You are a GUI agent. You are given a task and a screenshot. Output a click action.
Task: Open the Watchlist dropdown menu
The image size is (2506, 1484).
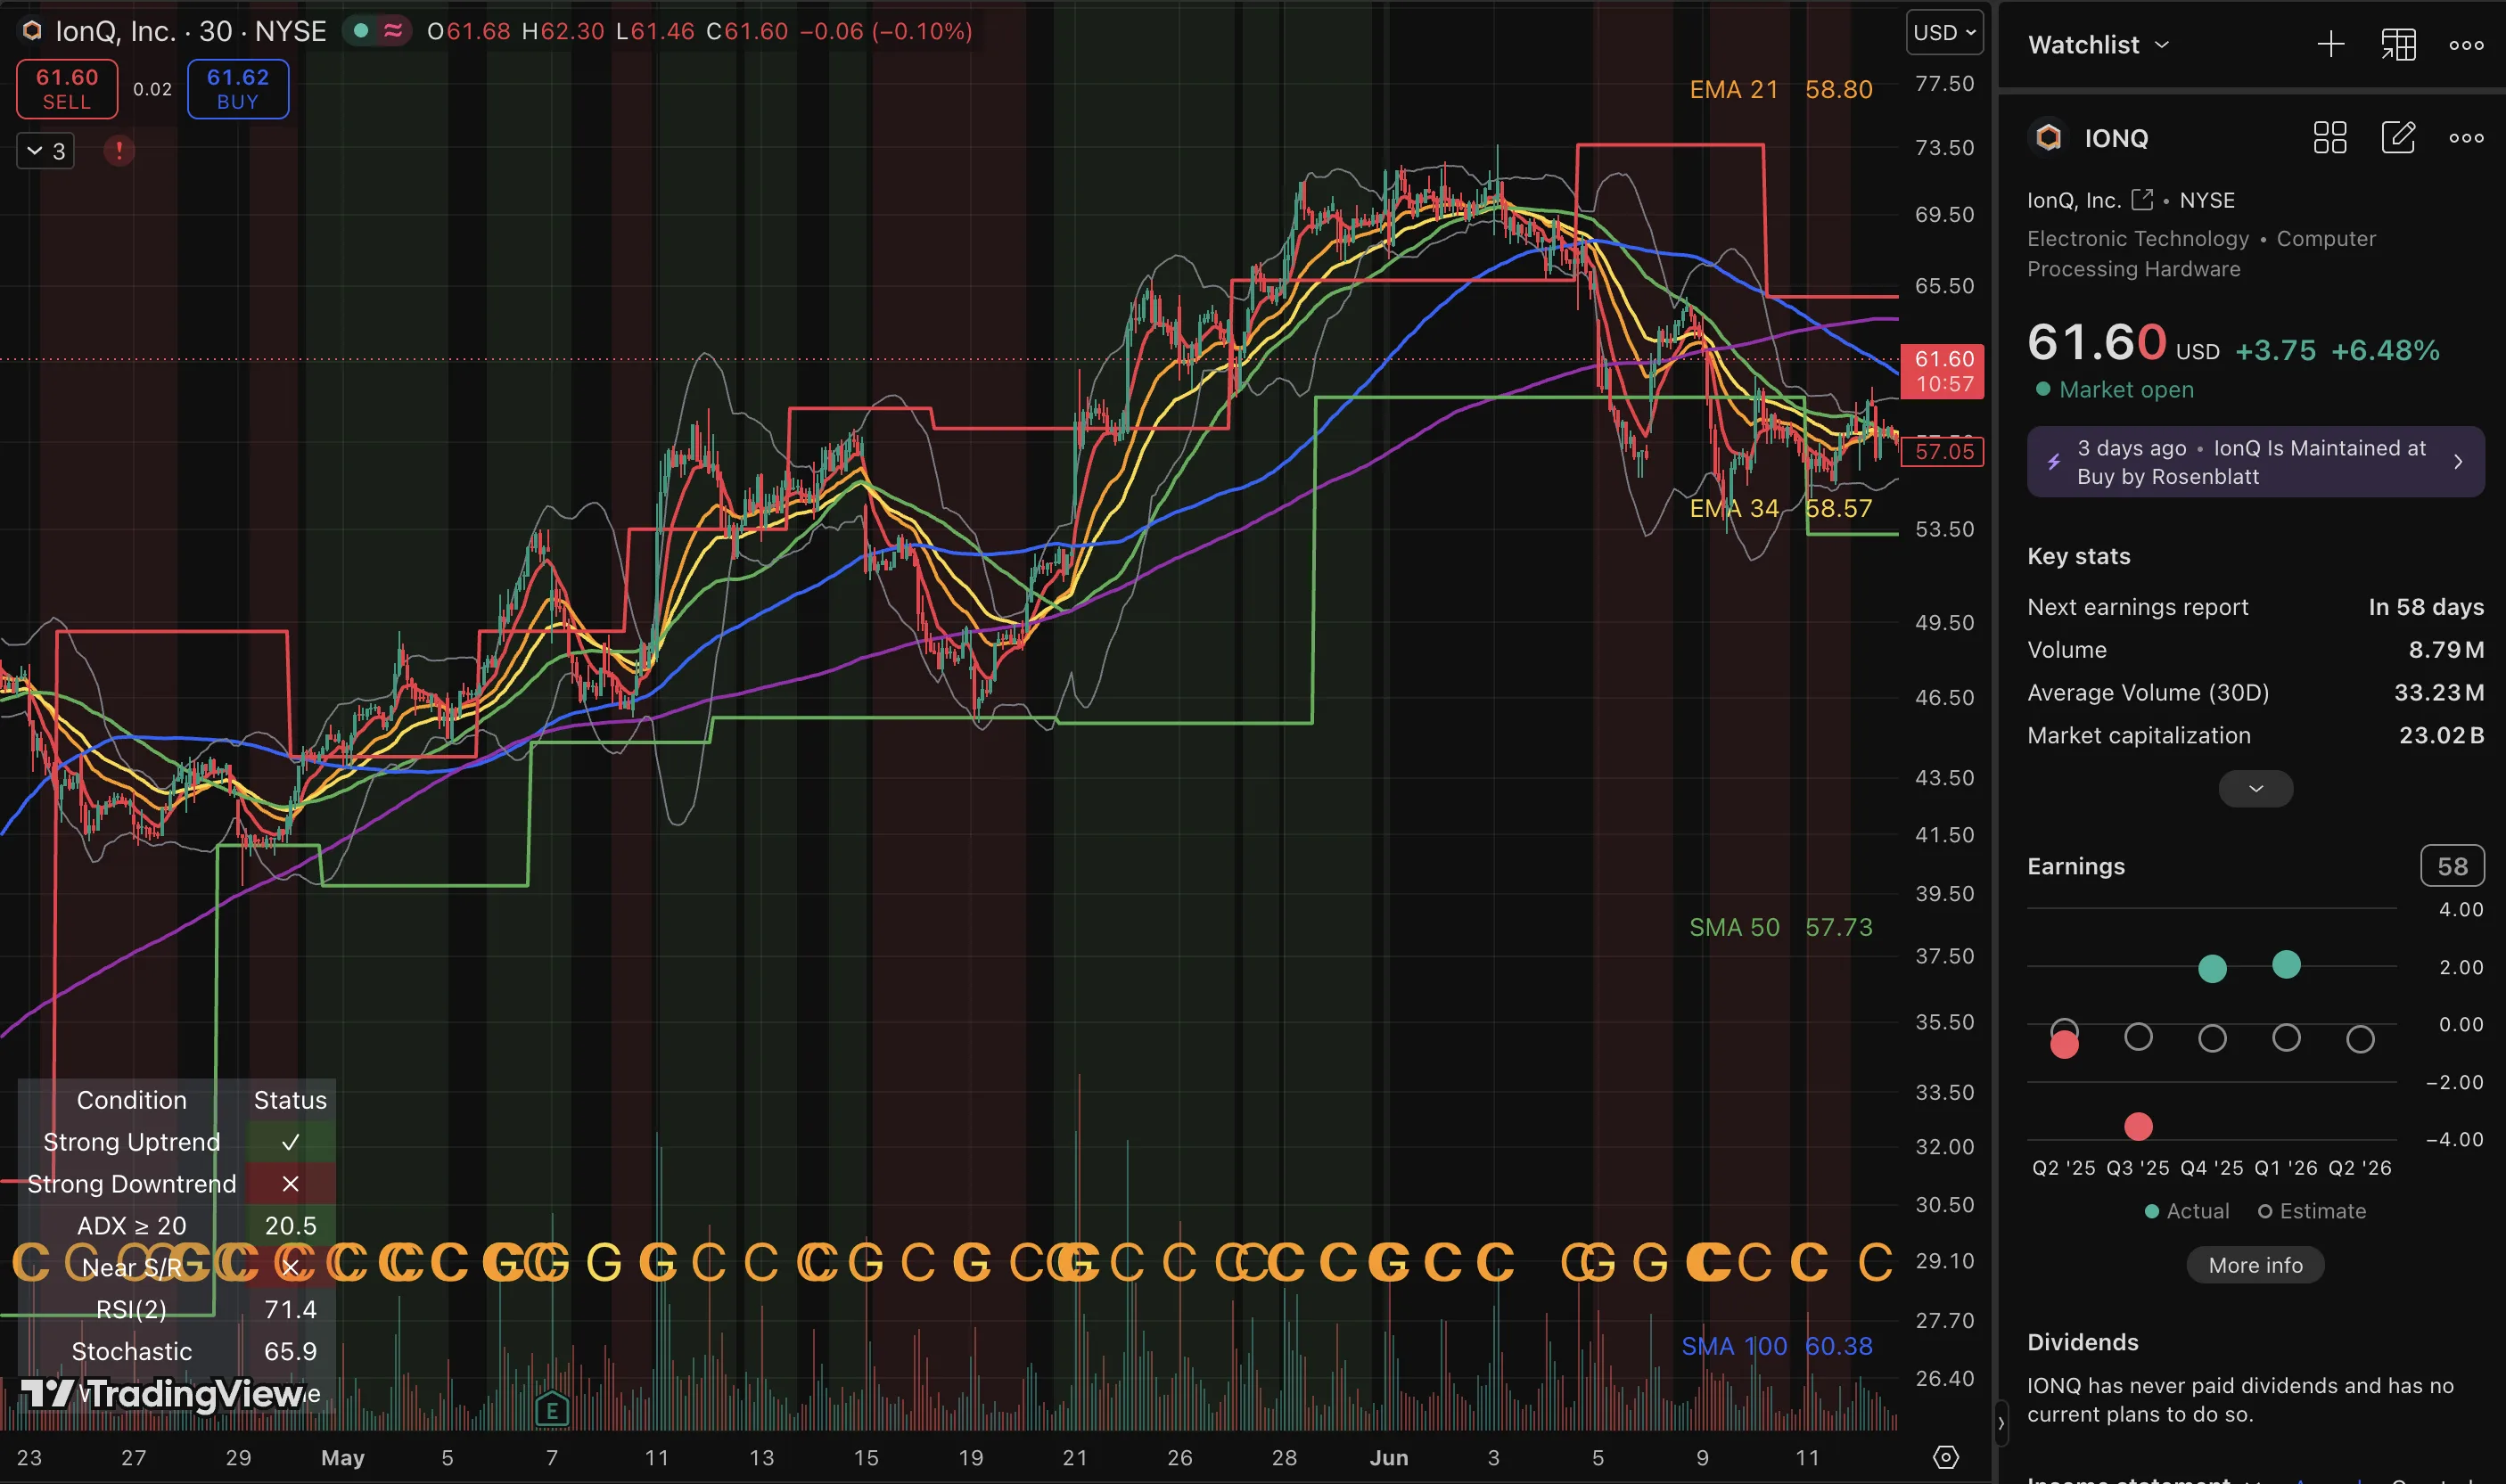tap(2098, 44)
